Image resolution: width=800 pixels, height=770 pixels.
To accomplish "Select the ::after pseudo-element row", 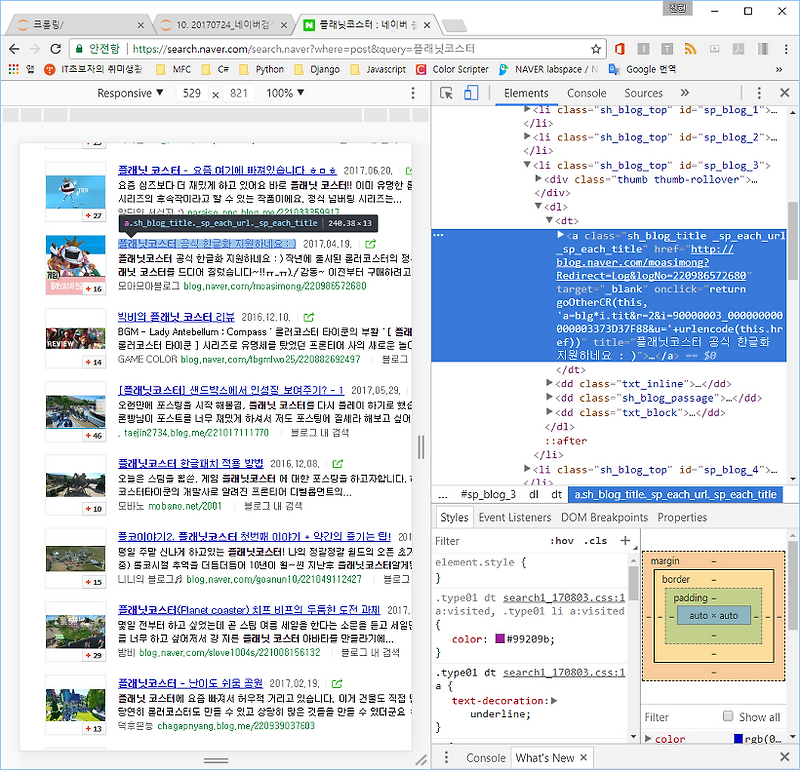I will pos(566,441).
